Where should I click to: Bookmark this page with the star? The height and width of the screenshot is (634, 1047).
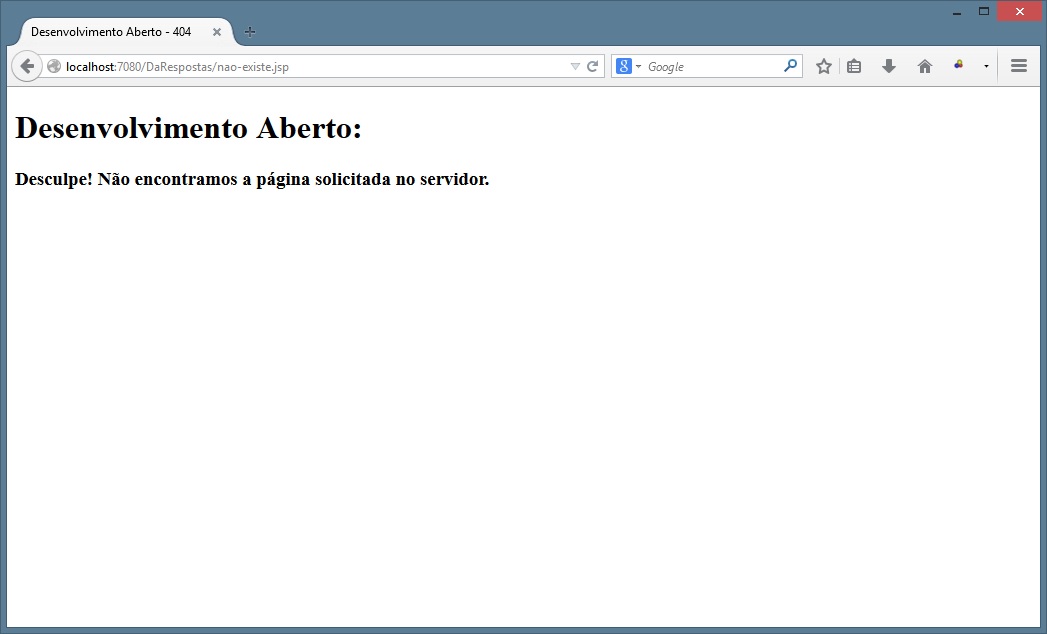[823, 67]
